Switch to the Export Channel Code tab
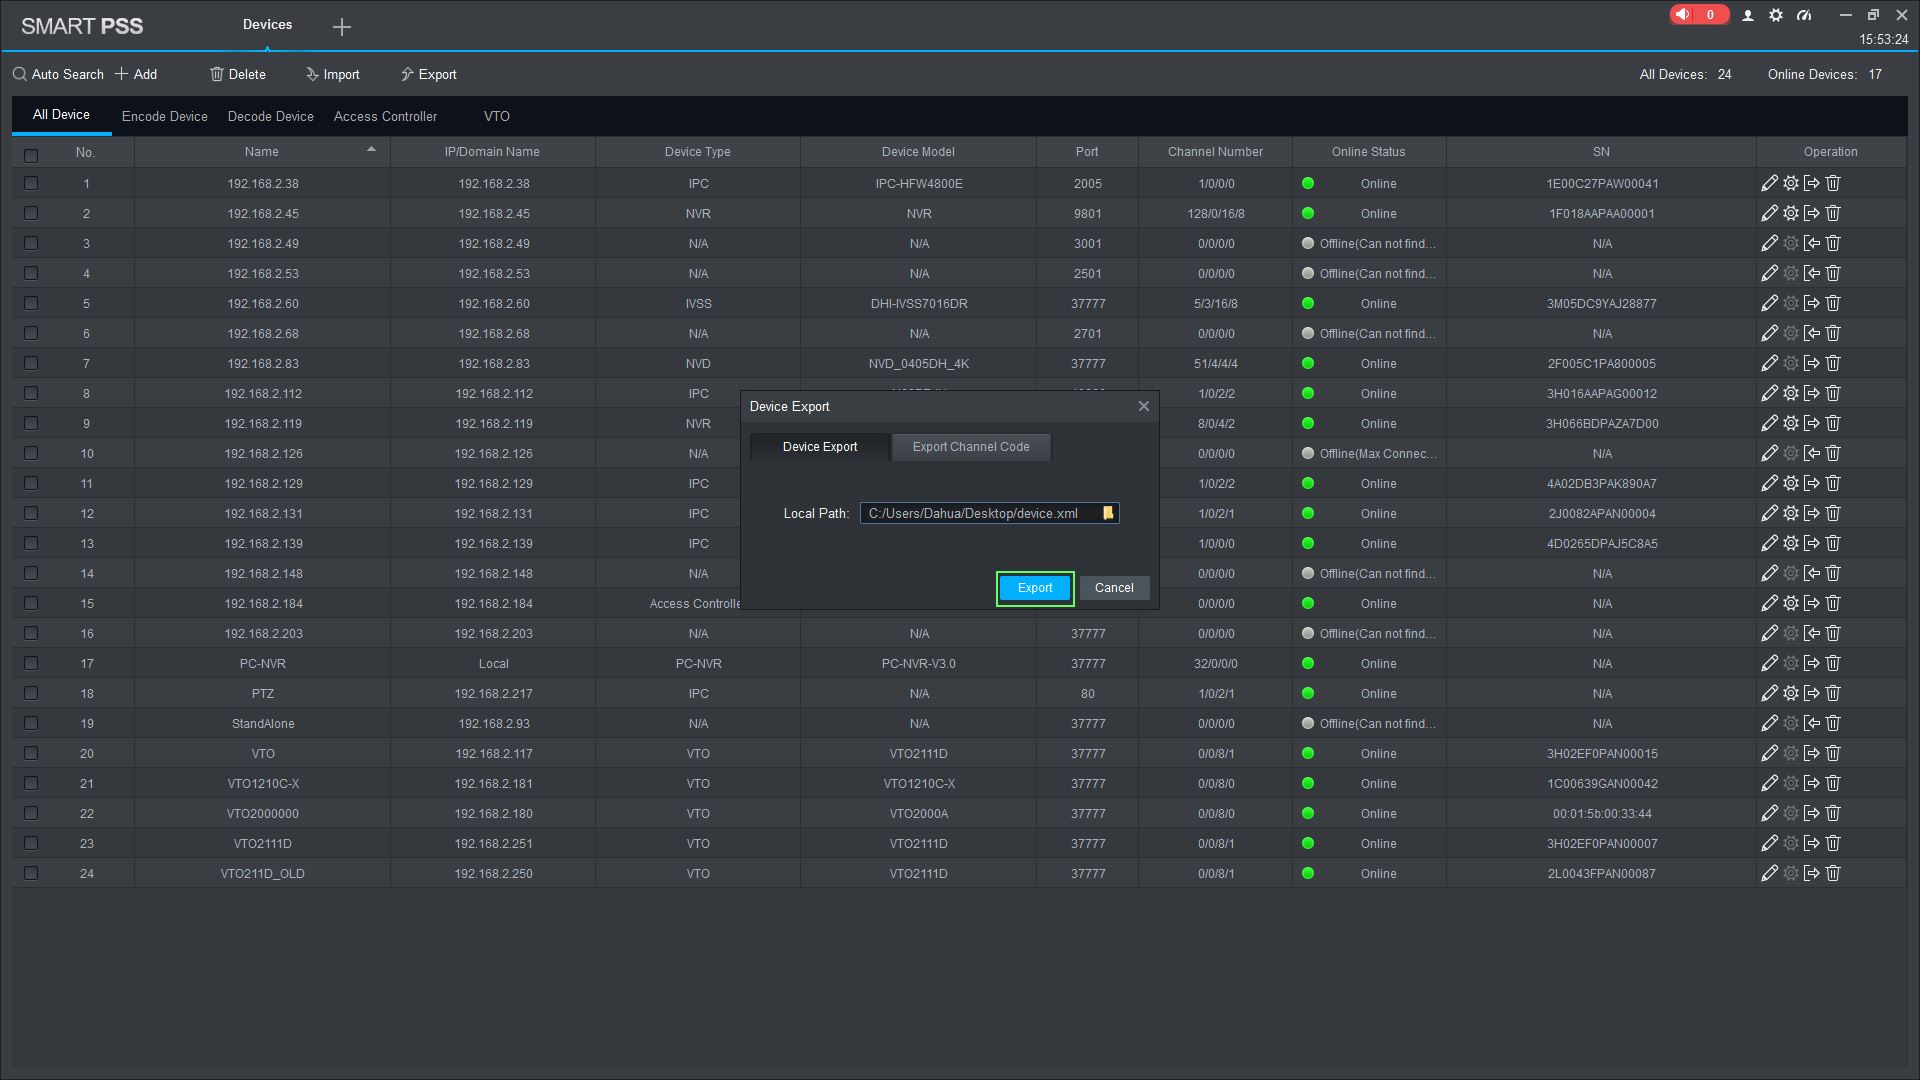The height and width of the screenshot is (1080, 1920). pyautogui.click(x=970, y=447)
